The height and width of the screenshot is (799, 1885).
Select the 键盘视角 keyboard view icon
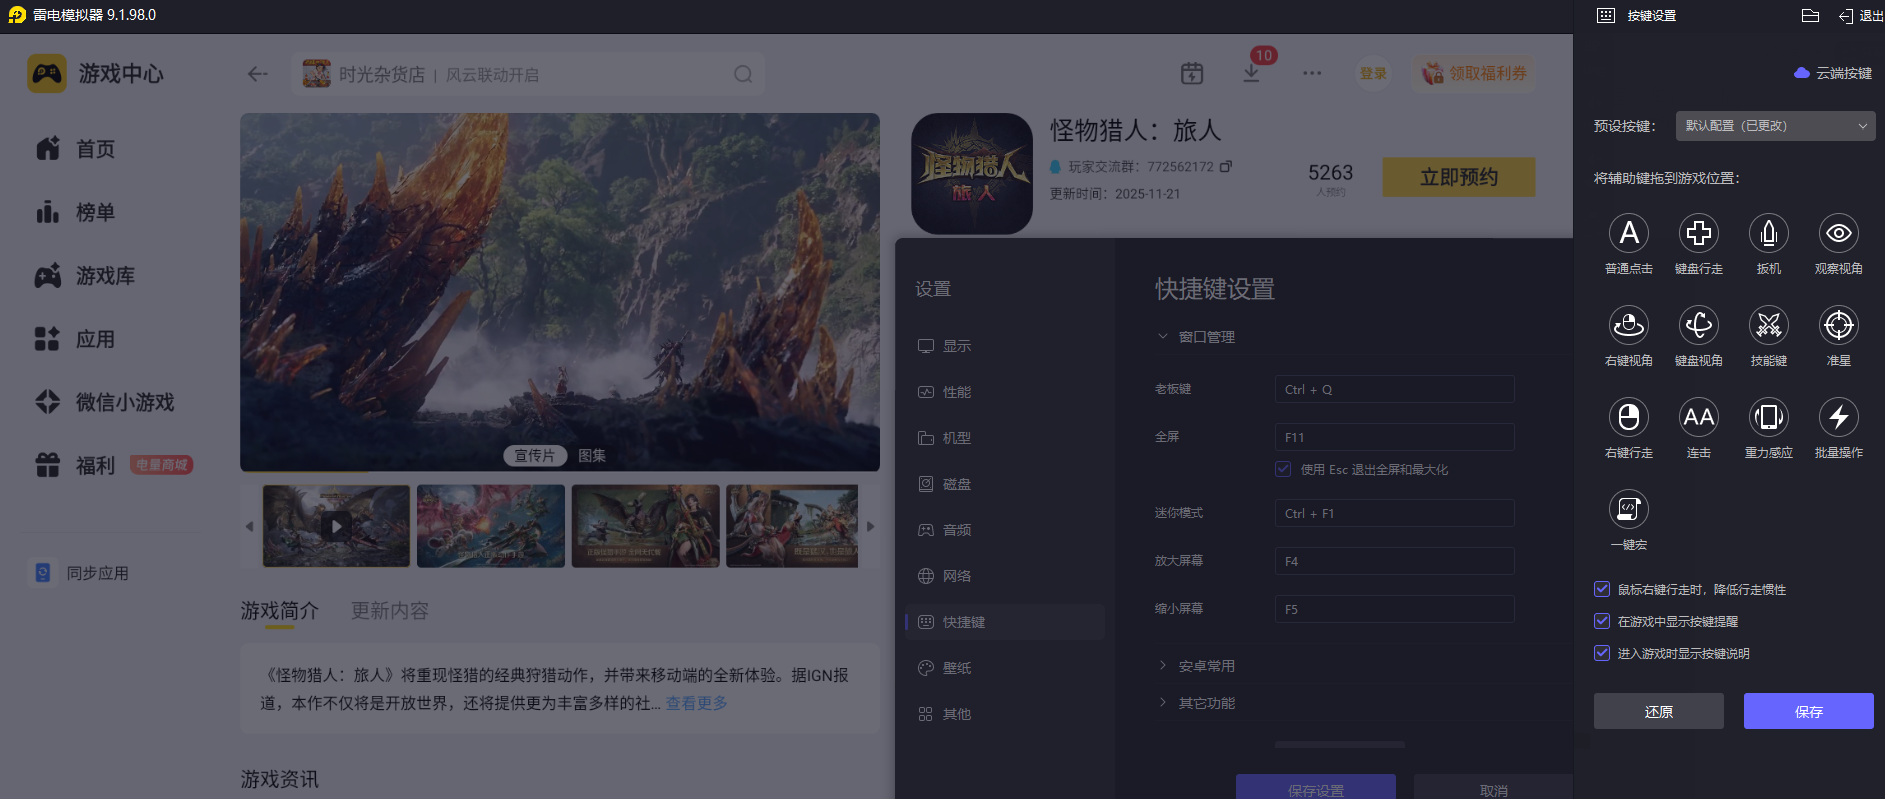(1699, 325)
